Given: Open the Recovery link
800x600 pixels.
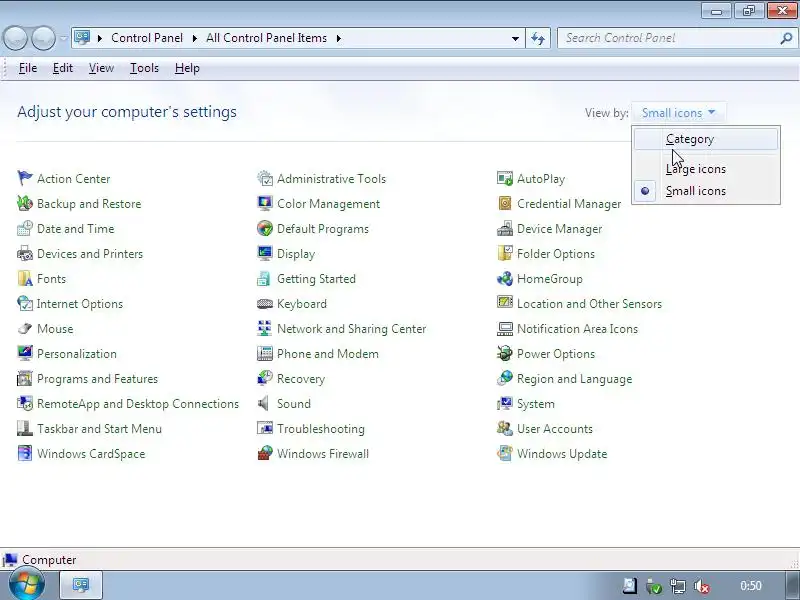Looking at the screenshot, I should coord(301,379).
